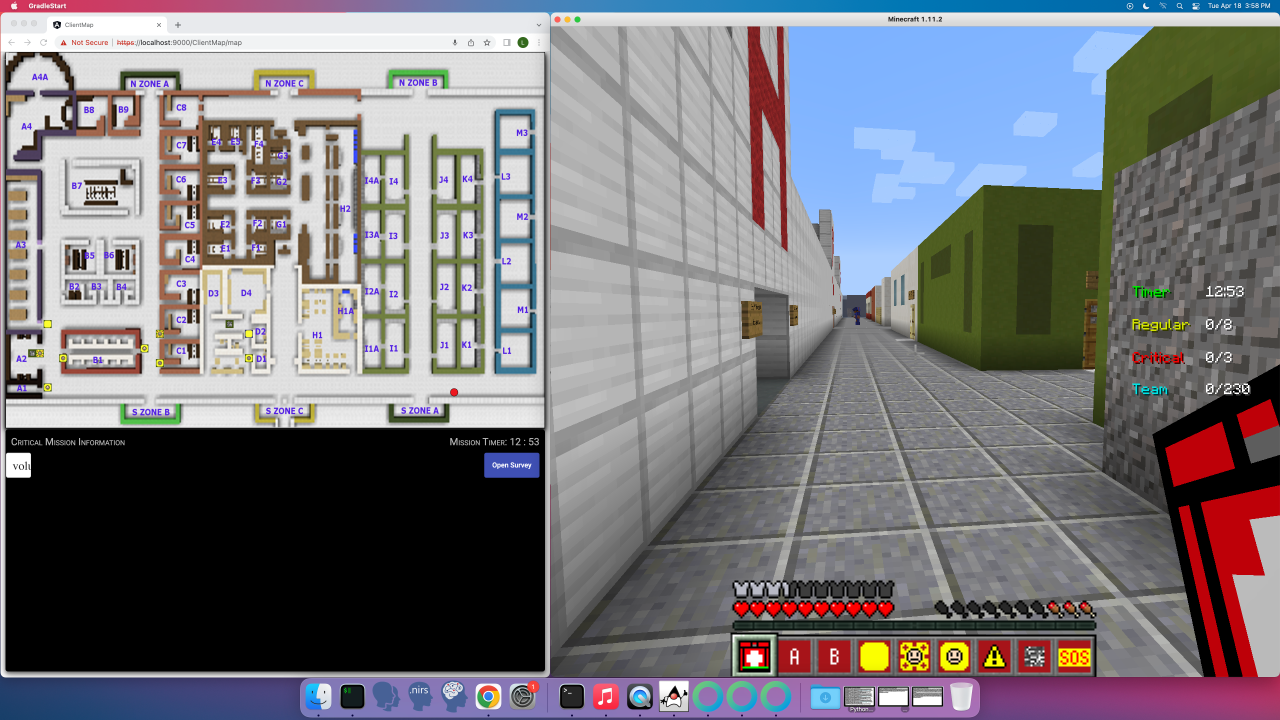This screenshot has height=720, width=1280.
Task: Click room D4 on the map
Action: click(x=246, y=293)
